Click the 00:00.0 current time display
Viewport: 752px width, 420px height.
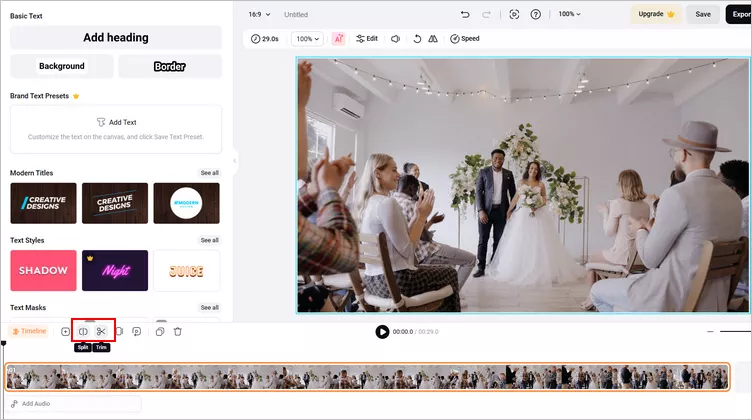point(403,332)
